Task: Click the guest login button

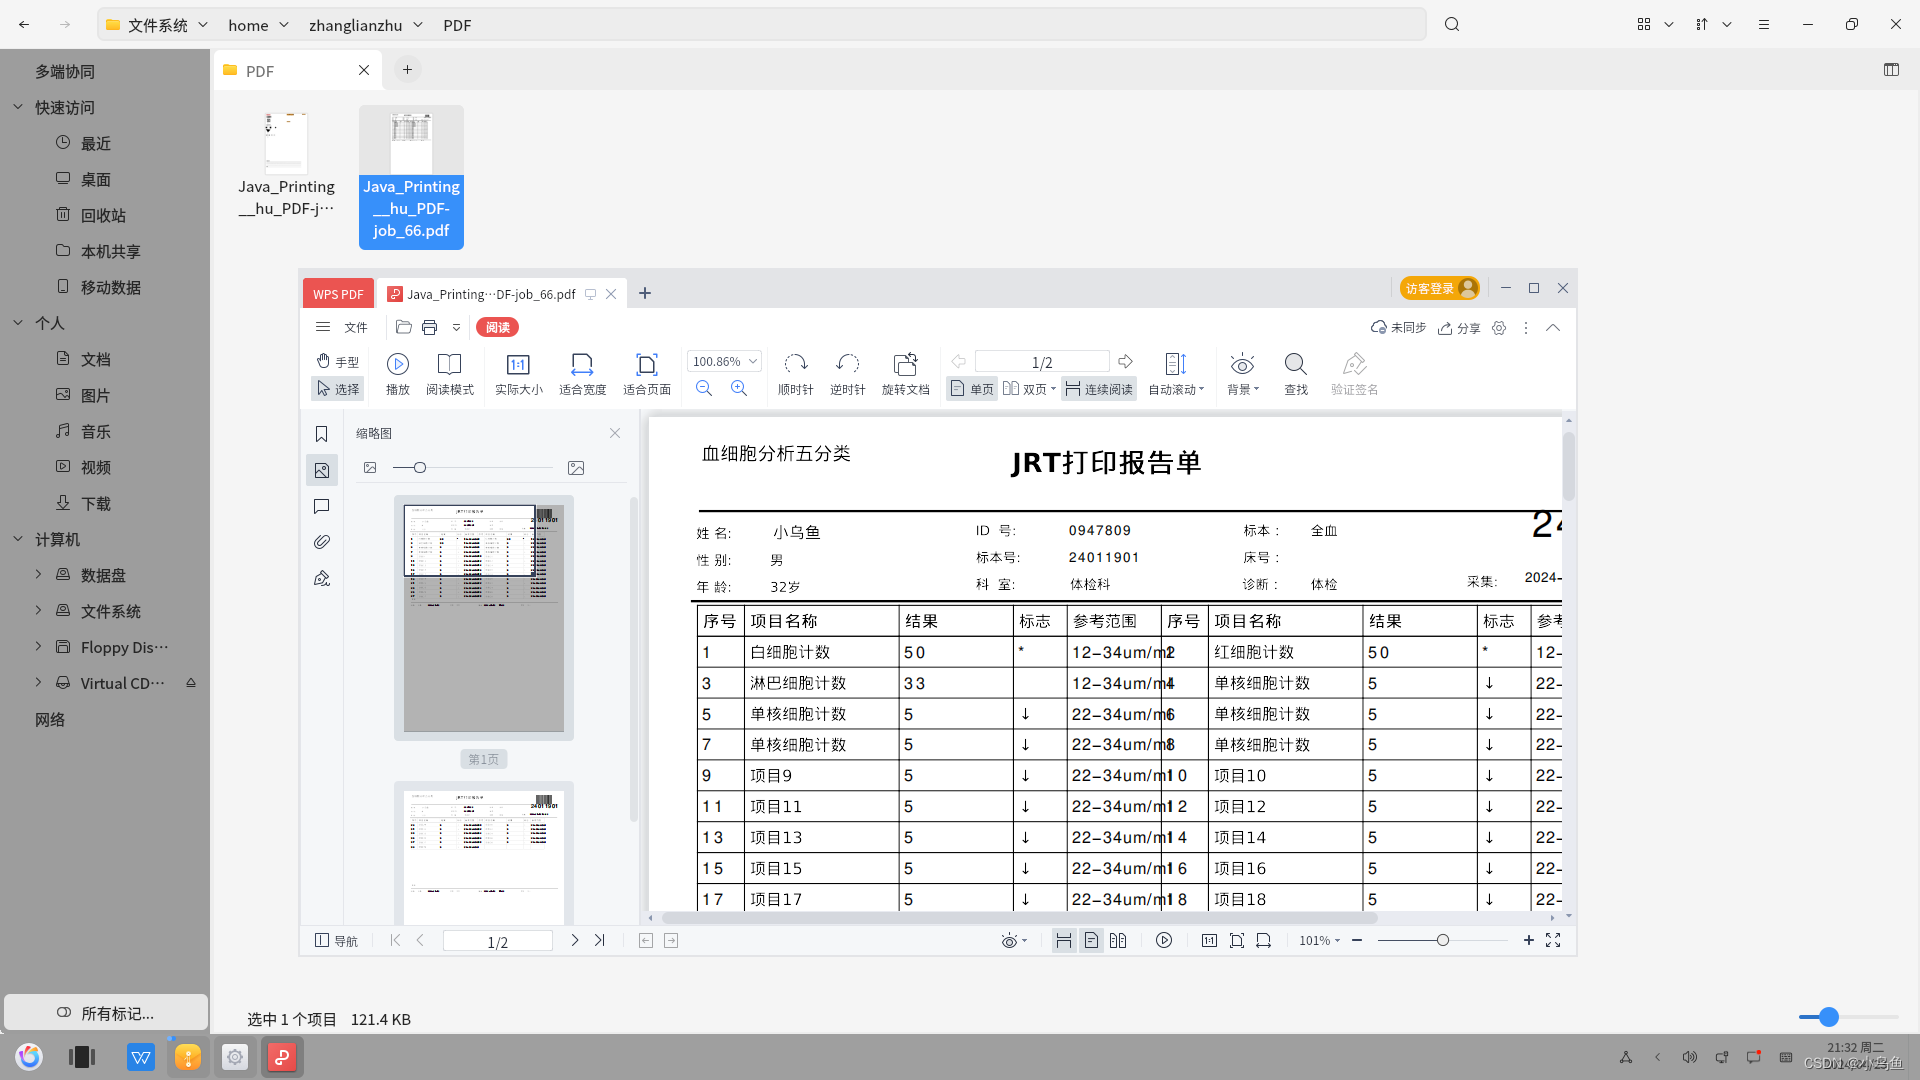Action: pos(1439,288)
